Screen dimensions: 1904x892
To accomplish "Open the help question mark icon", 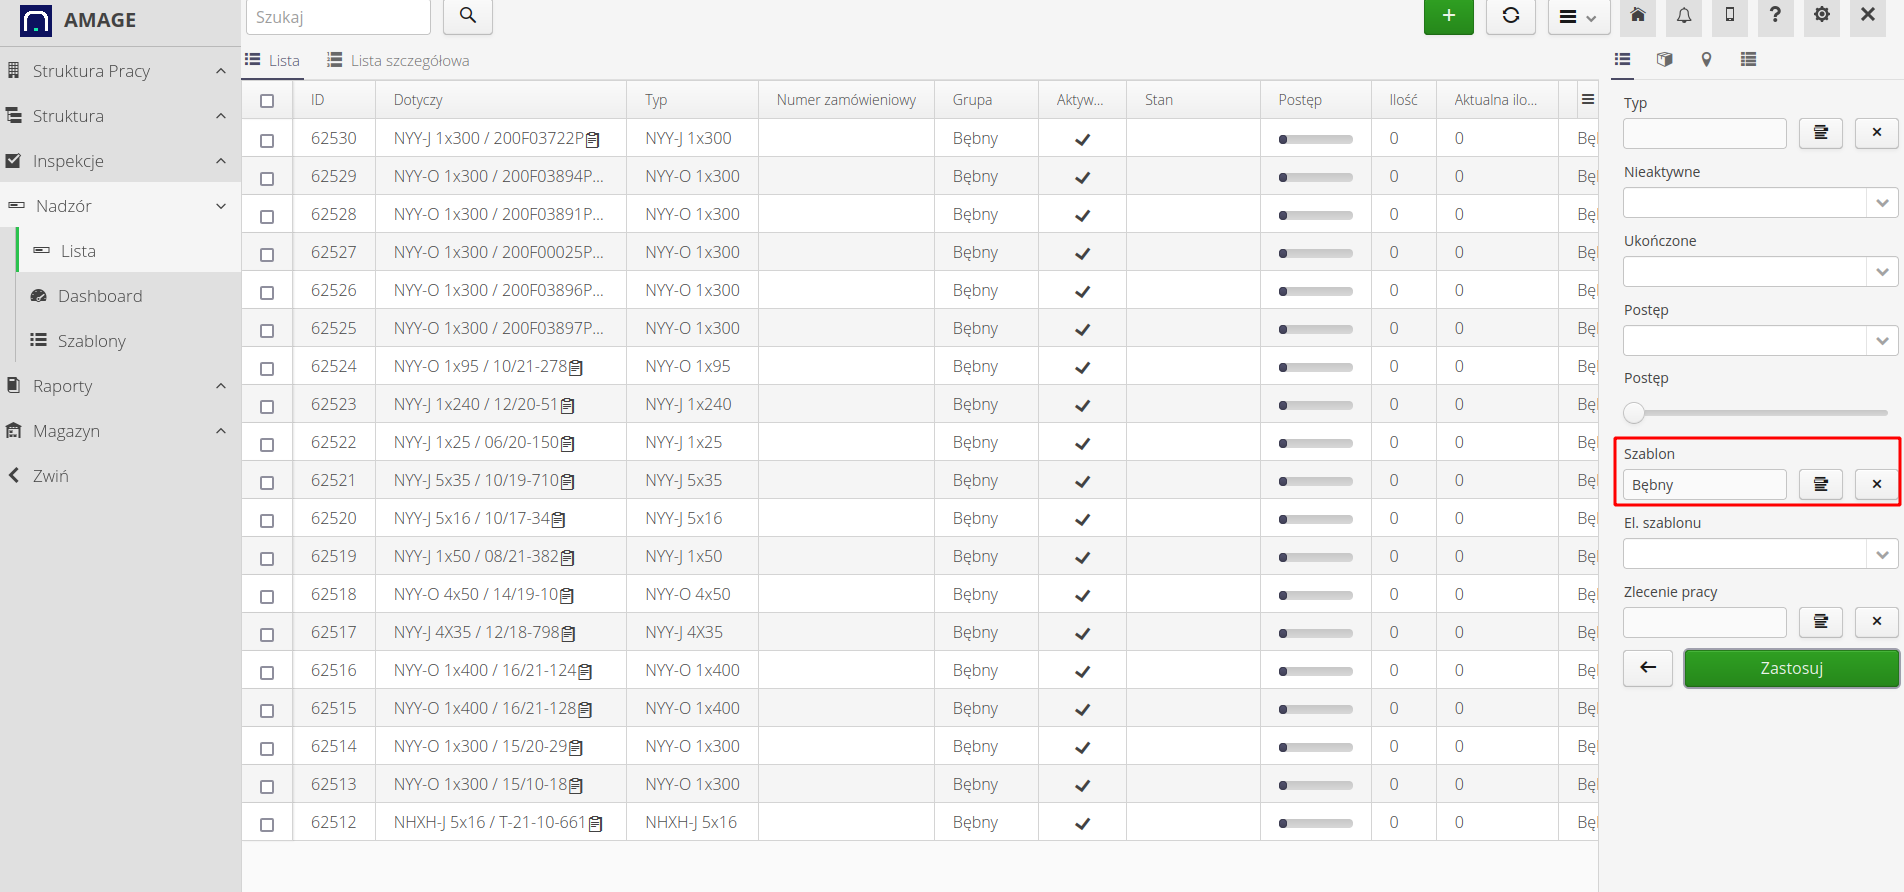I will click(1775, 16).
